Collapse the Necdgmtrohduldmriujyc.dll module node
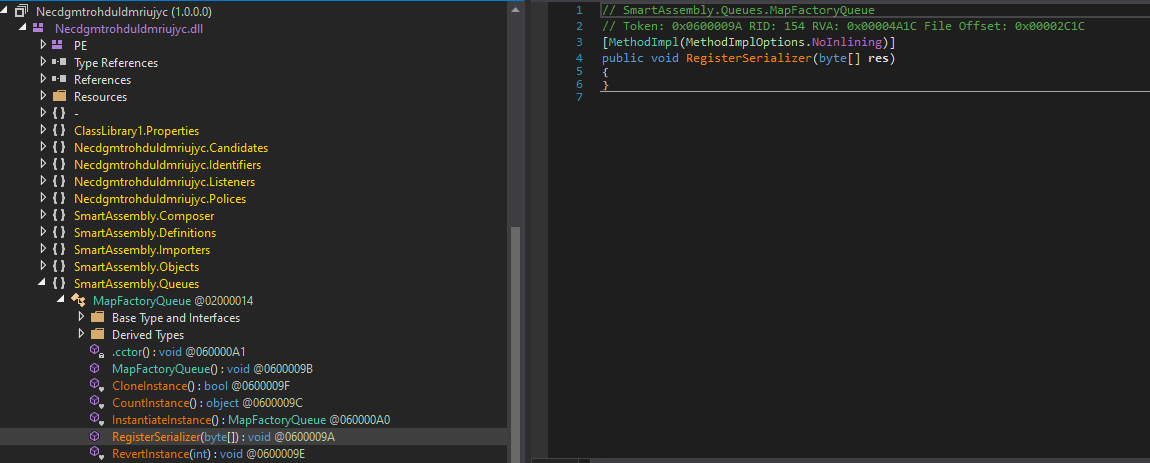Viewport: 1150px width, 463px height. click(x=24, y=29)
